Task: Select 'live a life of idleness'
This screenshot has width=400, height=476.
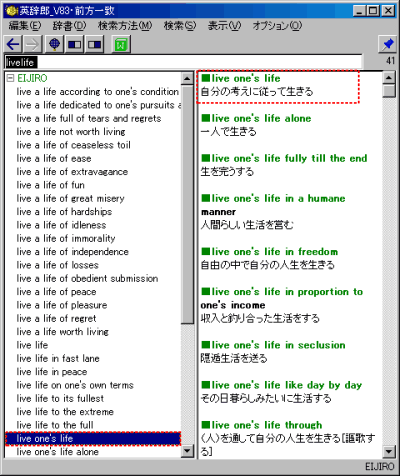Action: point(61,225)
